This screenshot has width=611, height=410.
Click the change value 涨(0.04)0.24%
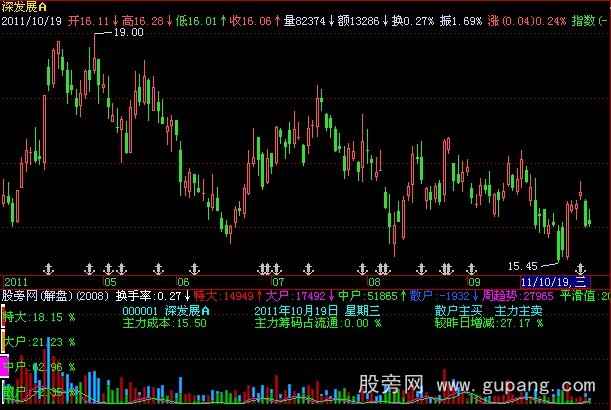click(x=527, y=21)
